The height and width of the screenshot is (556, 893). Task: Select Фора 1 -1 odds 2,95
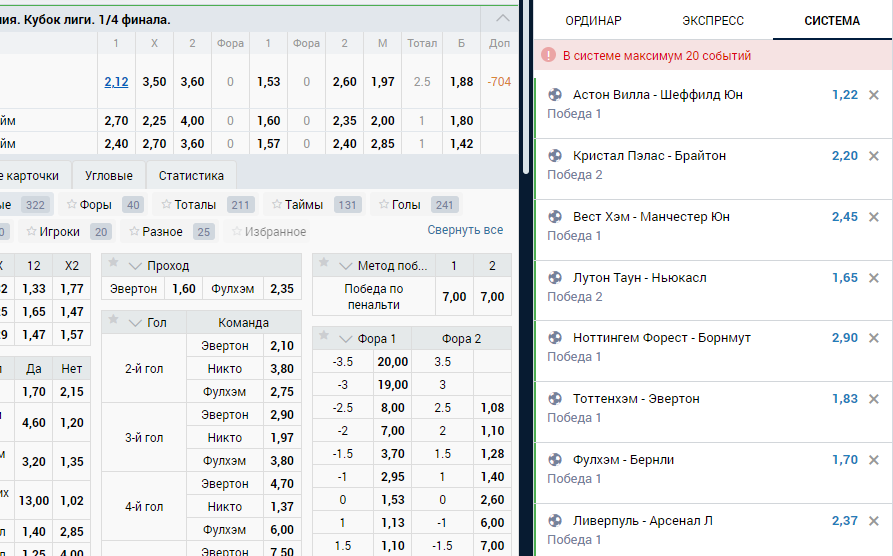pyautogui.click(x=392, y=477)
